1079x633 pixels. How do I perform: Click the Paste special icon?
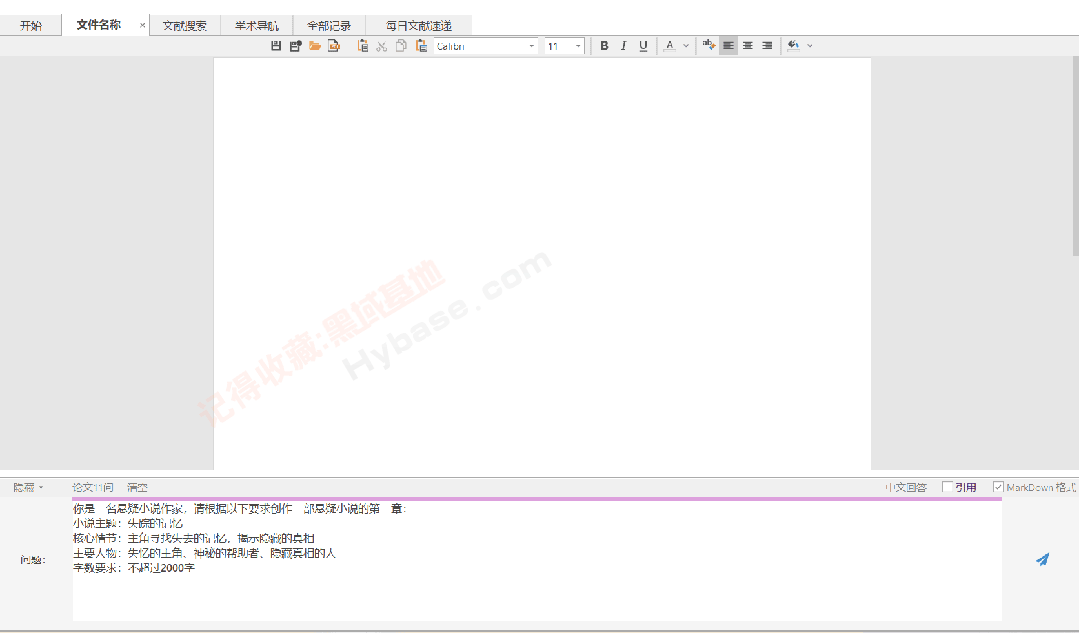click(421, 45)
